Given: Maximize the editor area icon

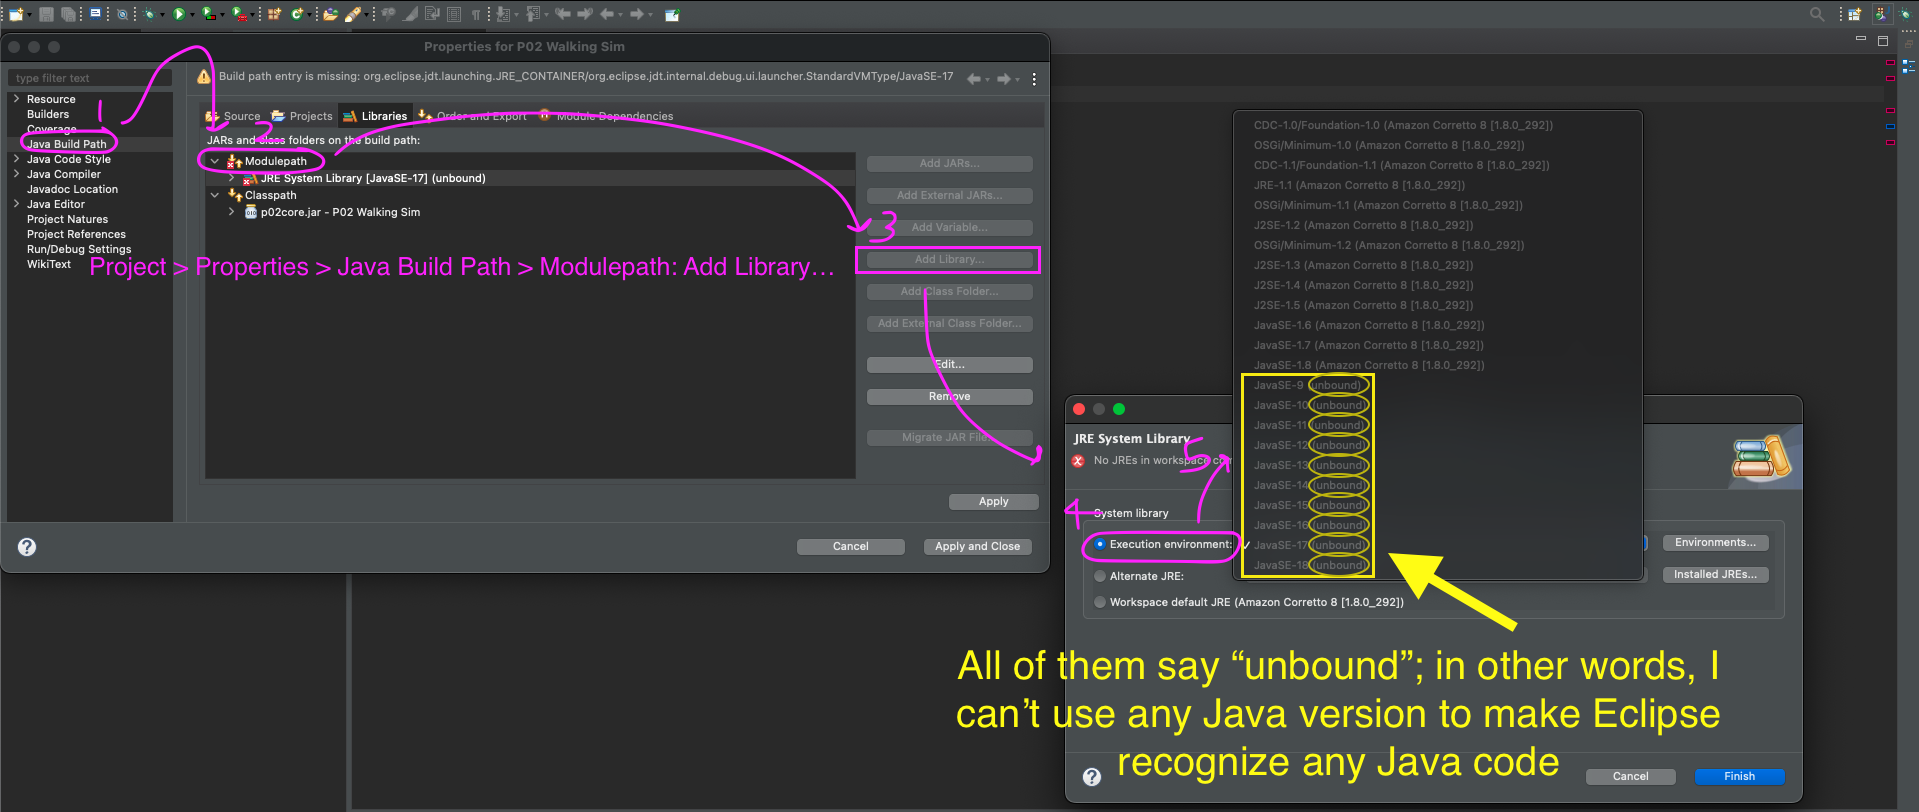Looking at the screenshot, I should (1883, 41).
